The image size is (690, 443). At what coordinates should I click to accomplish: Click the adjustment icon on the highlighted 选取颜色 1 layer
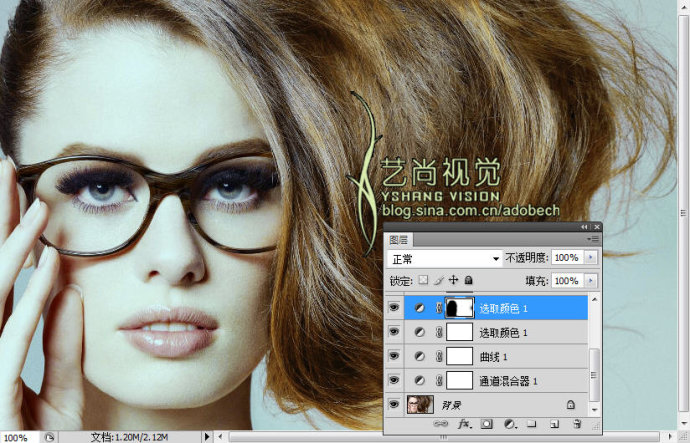(x=420, y=308)
